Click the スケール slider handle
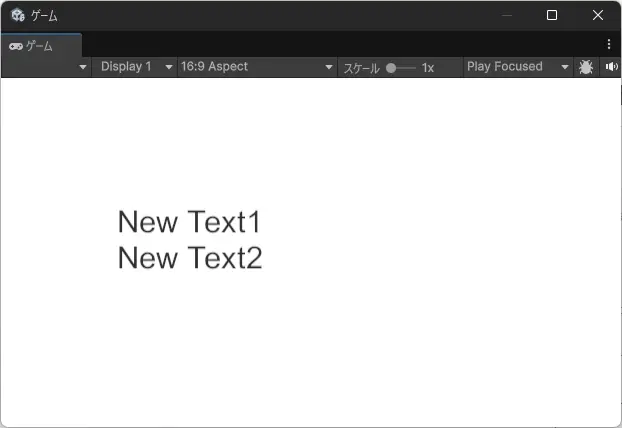Screen dimensions: 622x428 [391, 68]
